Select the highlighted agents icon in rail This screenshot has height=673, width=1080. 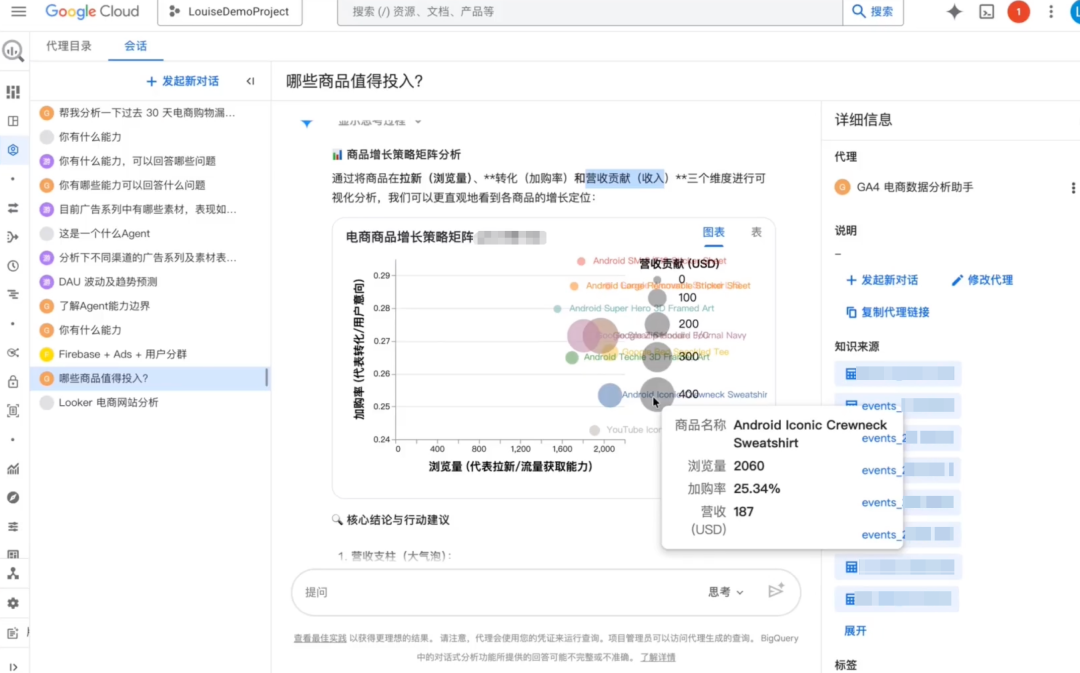tap(13, 149)
